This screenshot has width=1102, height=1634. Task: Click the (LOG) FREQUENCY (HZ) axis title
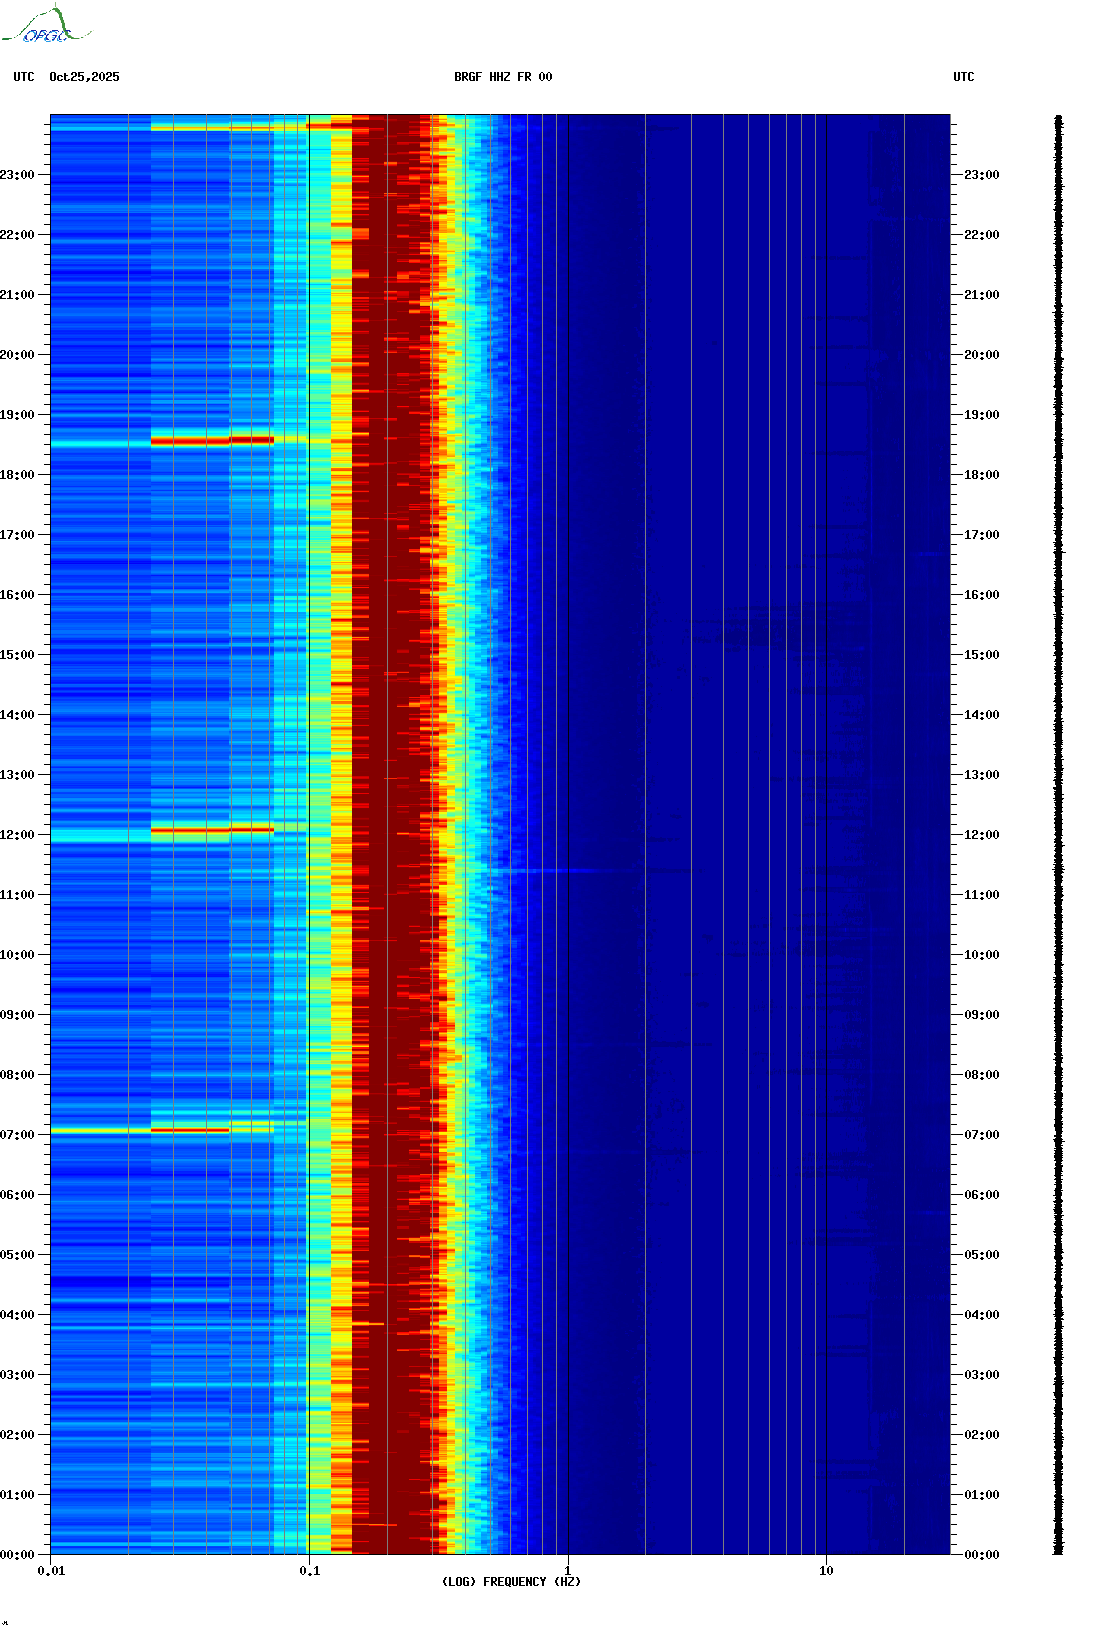click(511, 1582)
